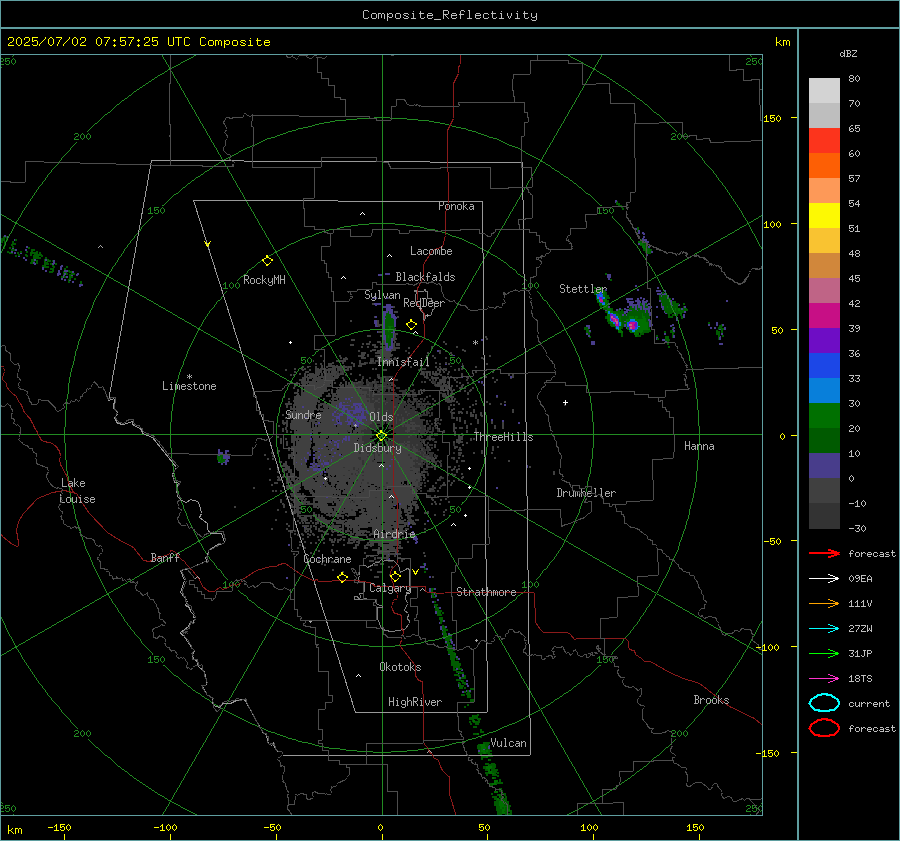This screenshot has height=841, width=900.
Task: Click the magenta 18TS arrow in legend
Action: point(824,679)
